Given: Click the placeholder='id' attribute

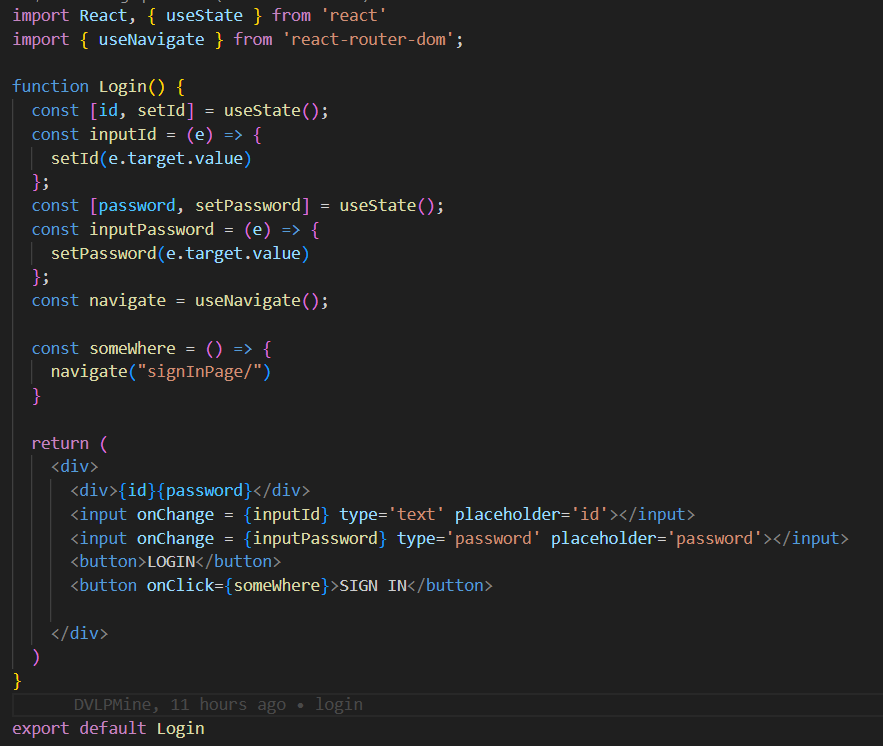Looking at the screenshot, I should (531, 515).
